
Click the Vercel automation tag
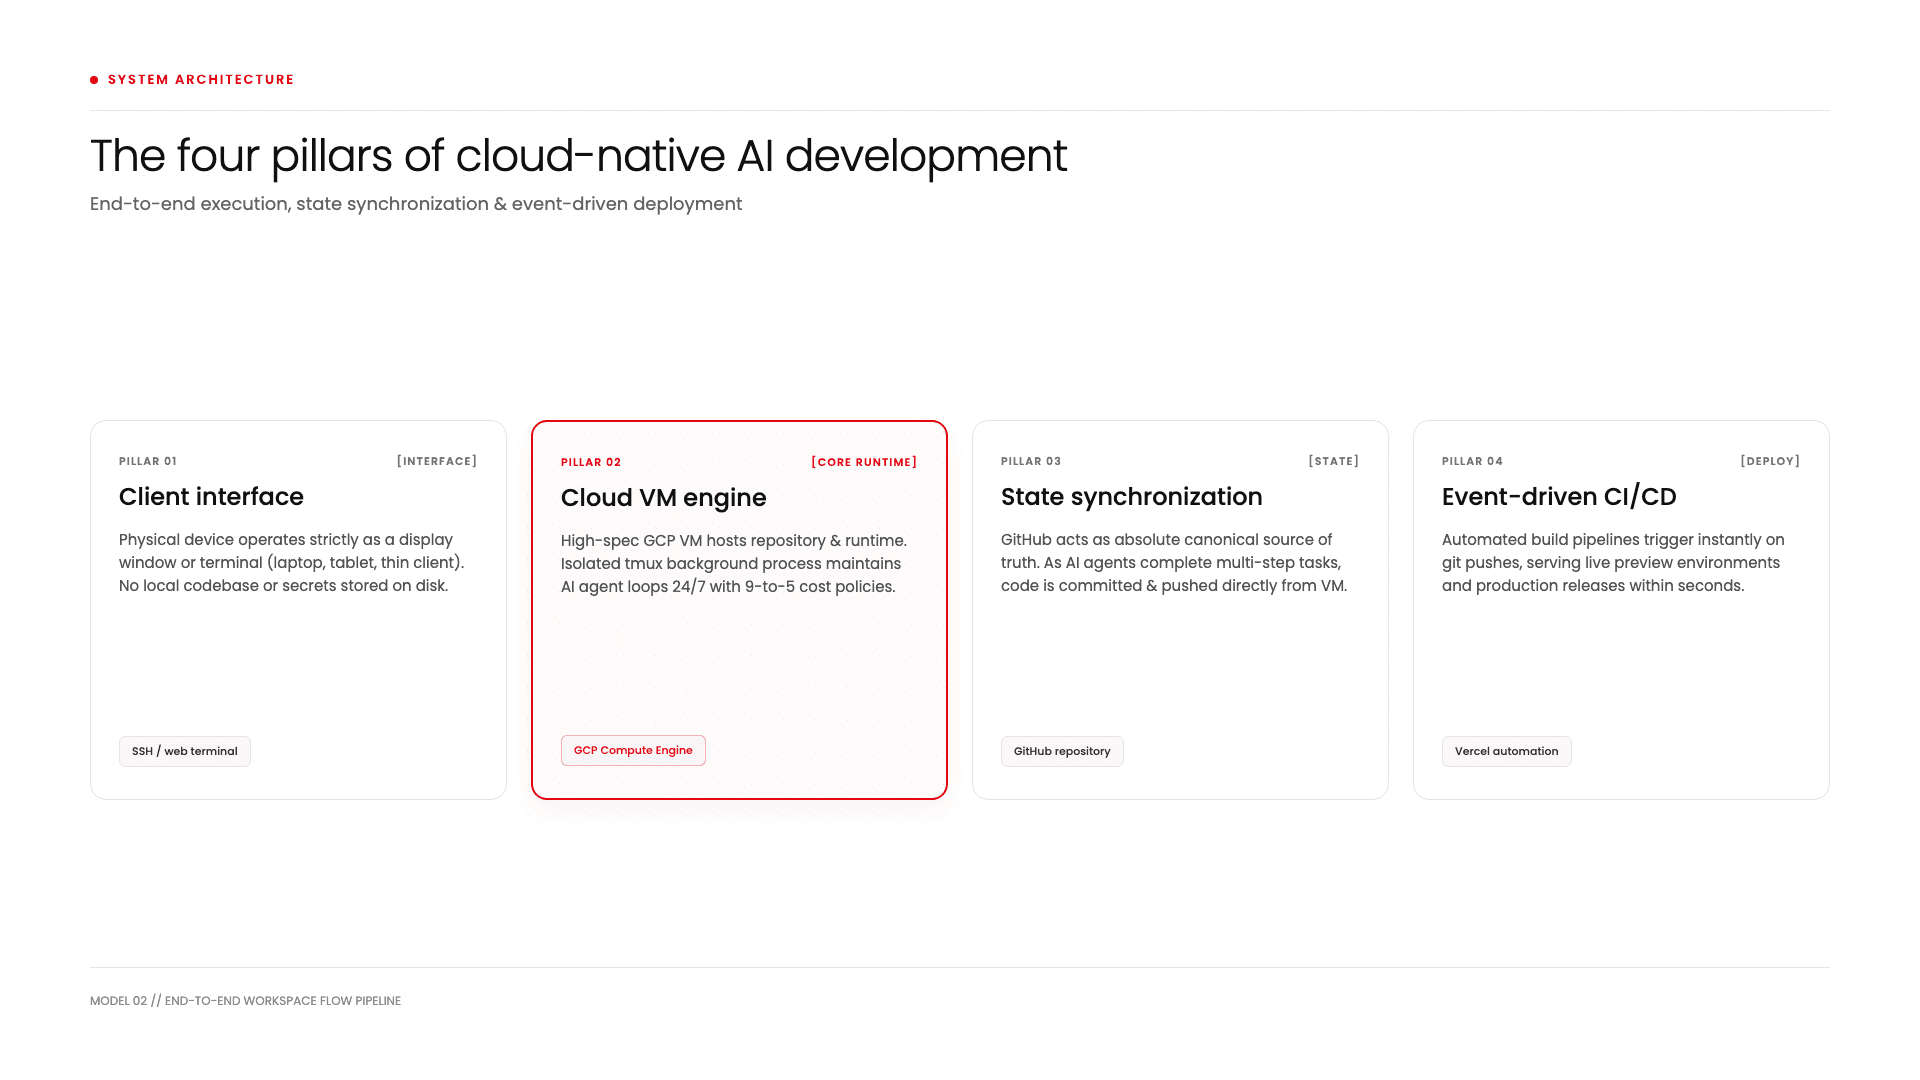(1506, 751)
